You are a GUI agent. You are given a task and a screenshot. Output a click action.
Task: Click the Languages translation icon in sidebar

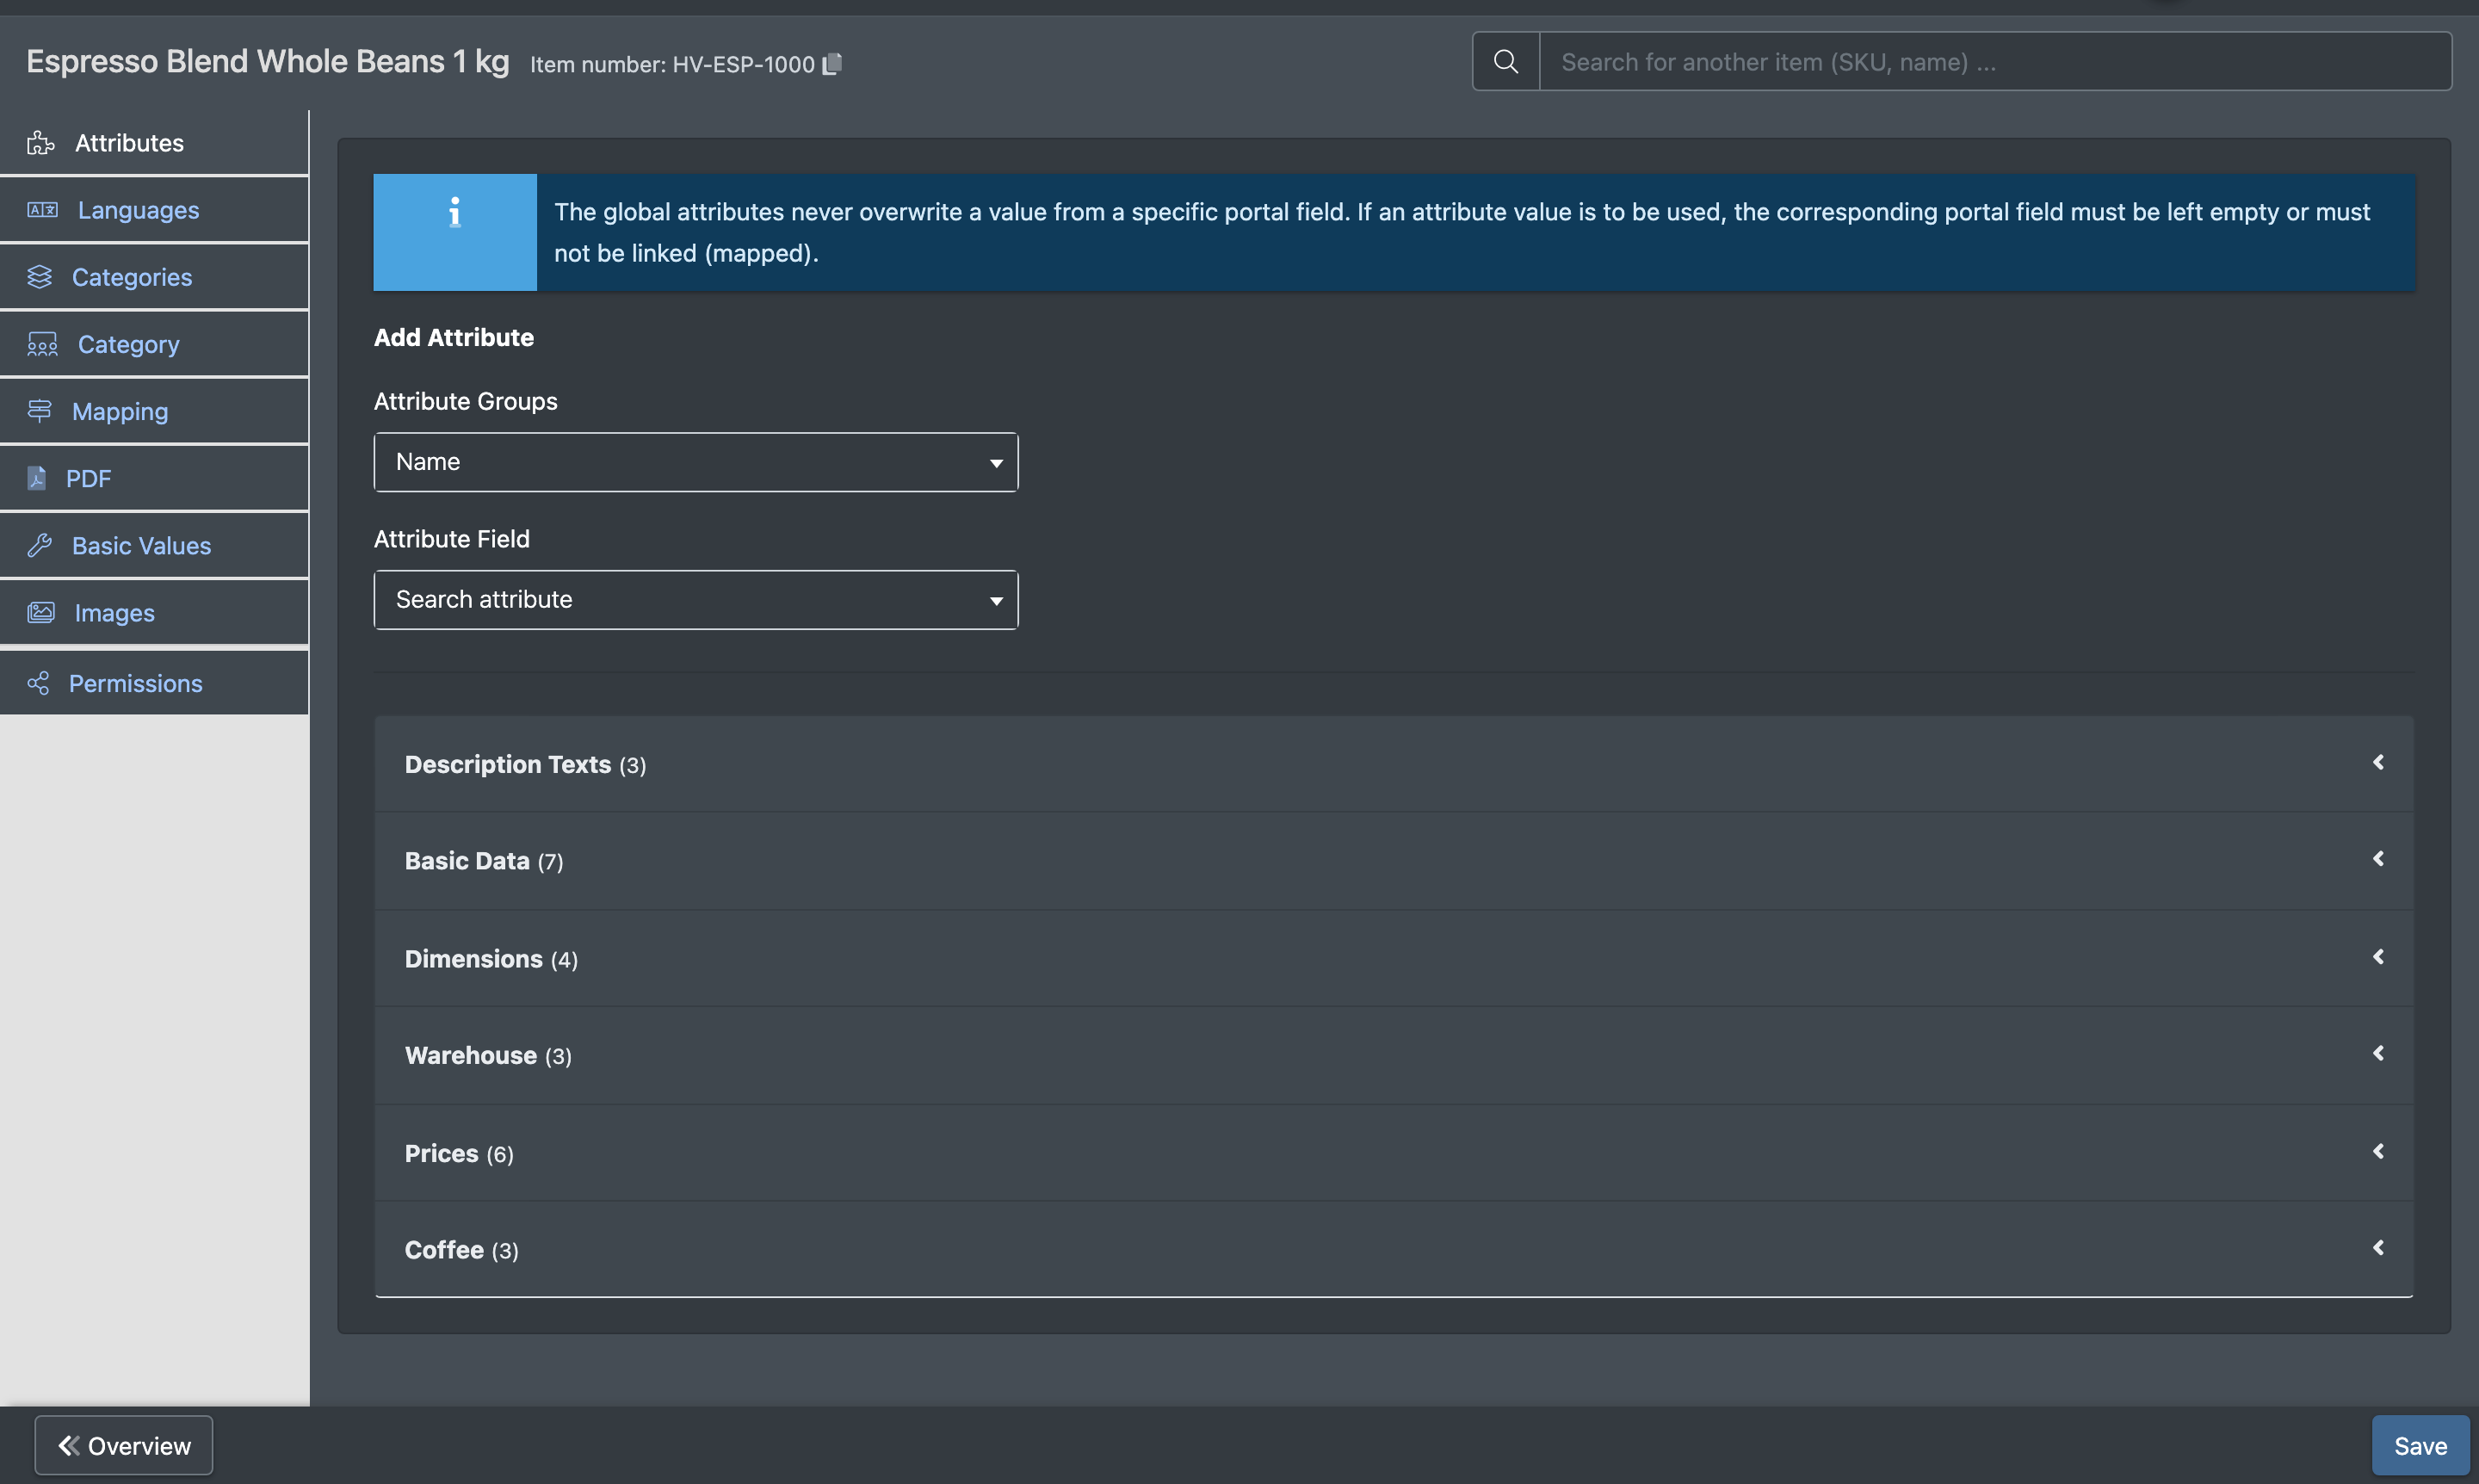click(x=43, y=210)
